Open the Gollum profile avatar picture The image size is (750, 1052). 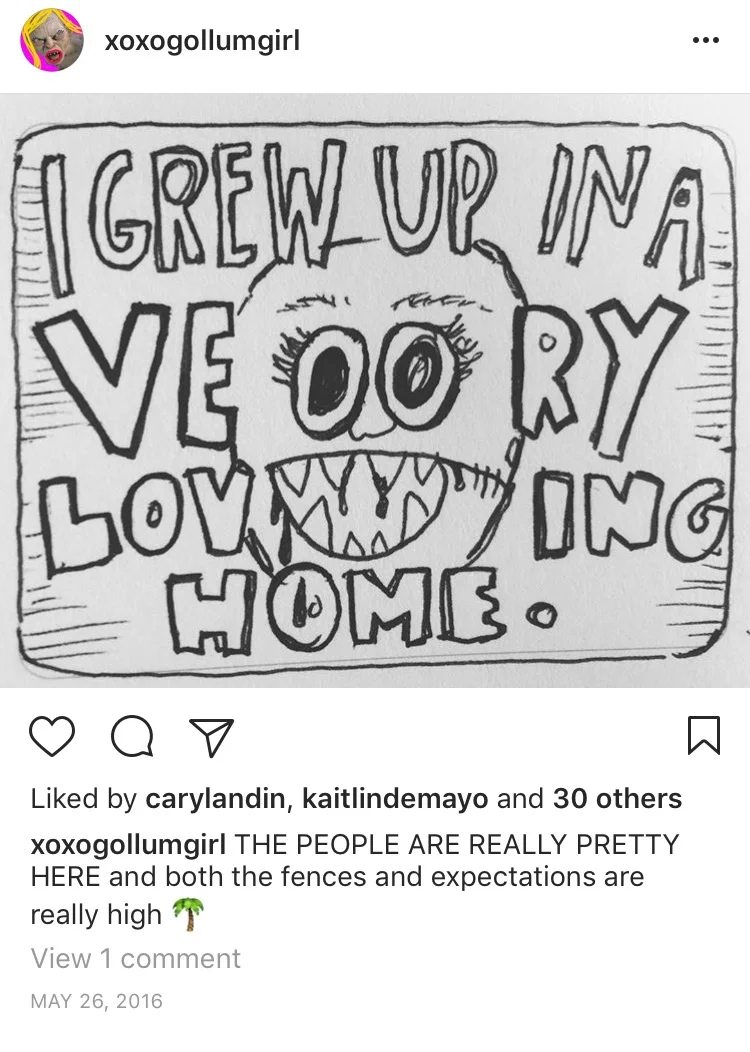tap(52, 40)
